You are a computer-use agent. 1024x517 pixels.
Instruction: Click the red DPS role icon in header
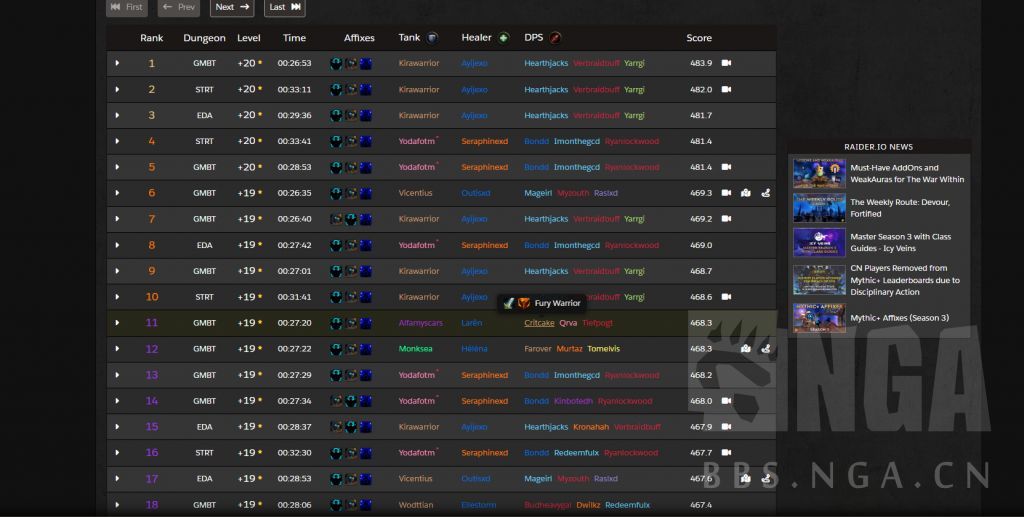click(555, 38)
